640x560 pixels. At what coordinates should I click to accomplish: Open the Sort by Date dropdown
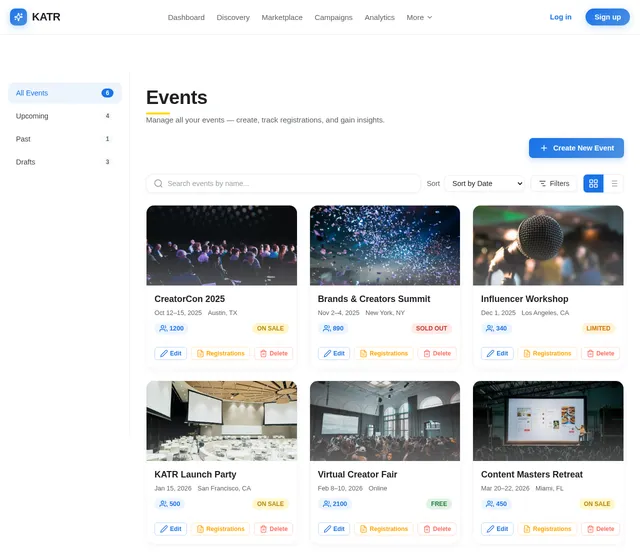click(485, 184)
